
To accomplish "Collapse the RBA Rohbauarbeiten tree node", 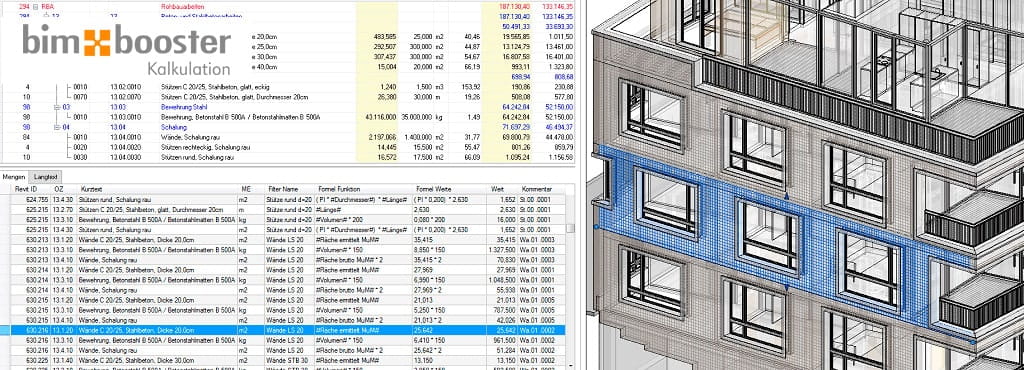I will [35, 6].
